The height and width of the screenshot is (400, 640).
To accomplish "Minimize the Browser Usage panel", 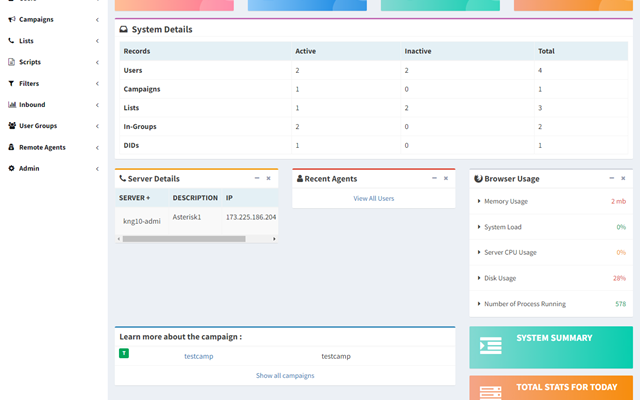I will 611,178.
